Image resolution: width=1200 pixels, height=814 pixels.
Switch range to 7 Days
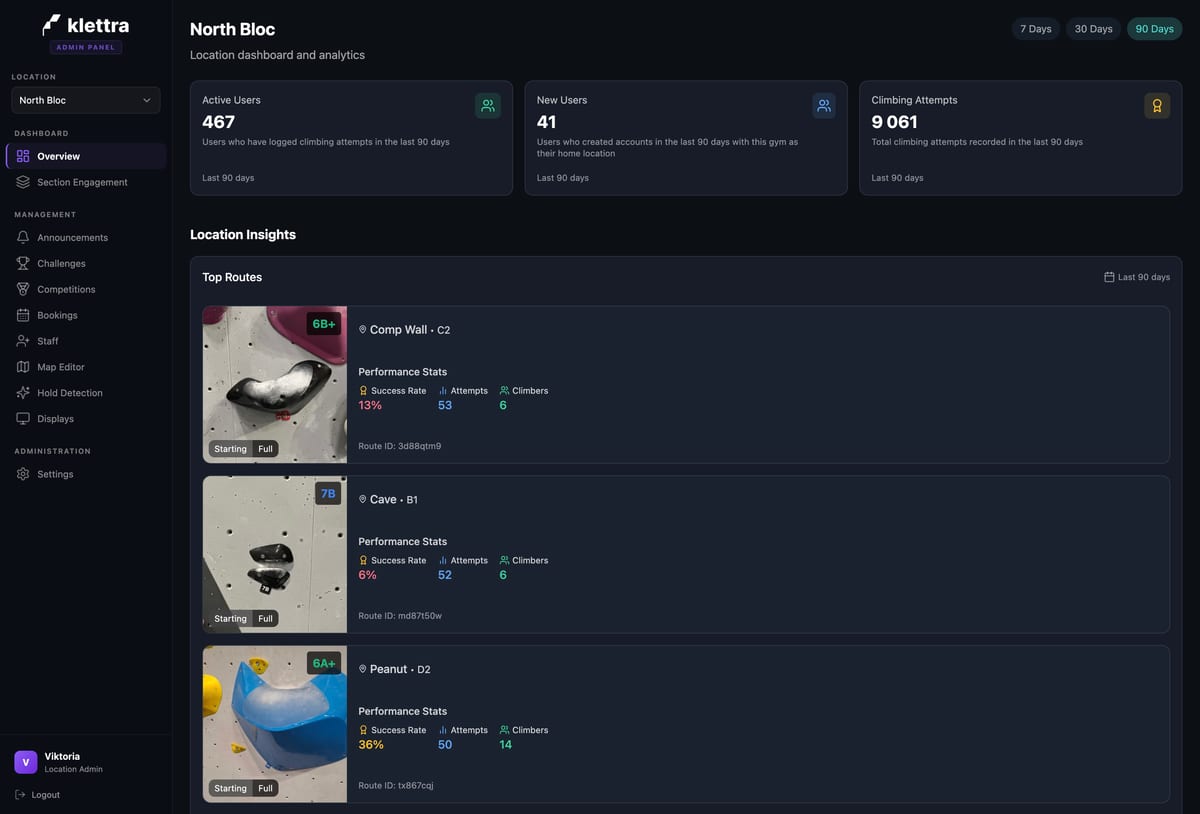[x=1035, y=29]
